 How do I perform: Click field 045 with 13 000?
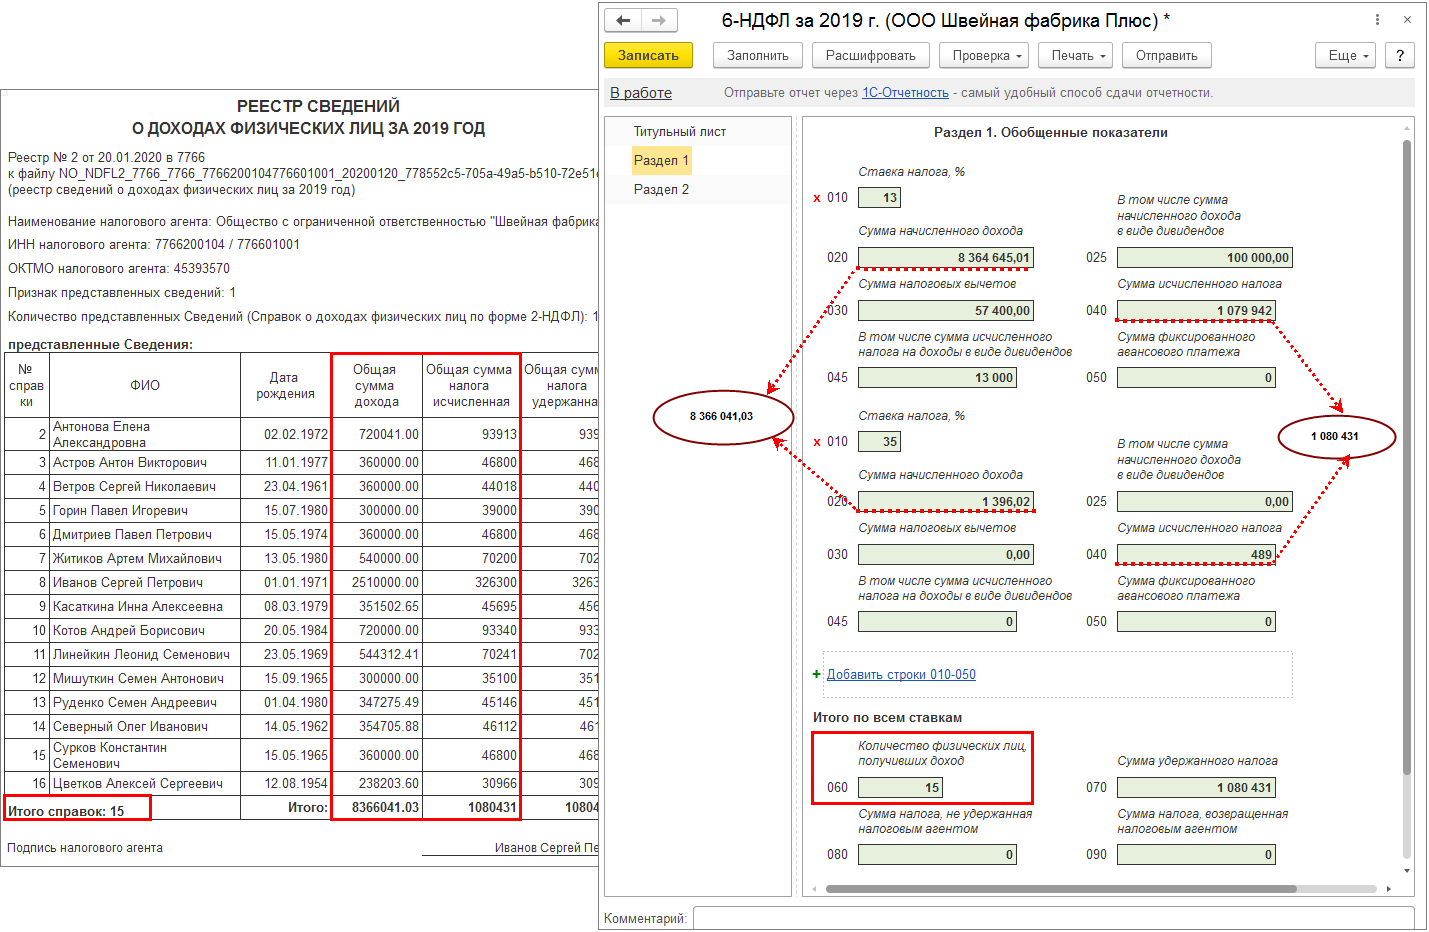pyautogui.click(x=937, y=378)
